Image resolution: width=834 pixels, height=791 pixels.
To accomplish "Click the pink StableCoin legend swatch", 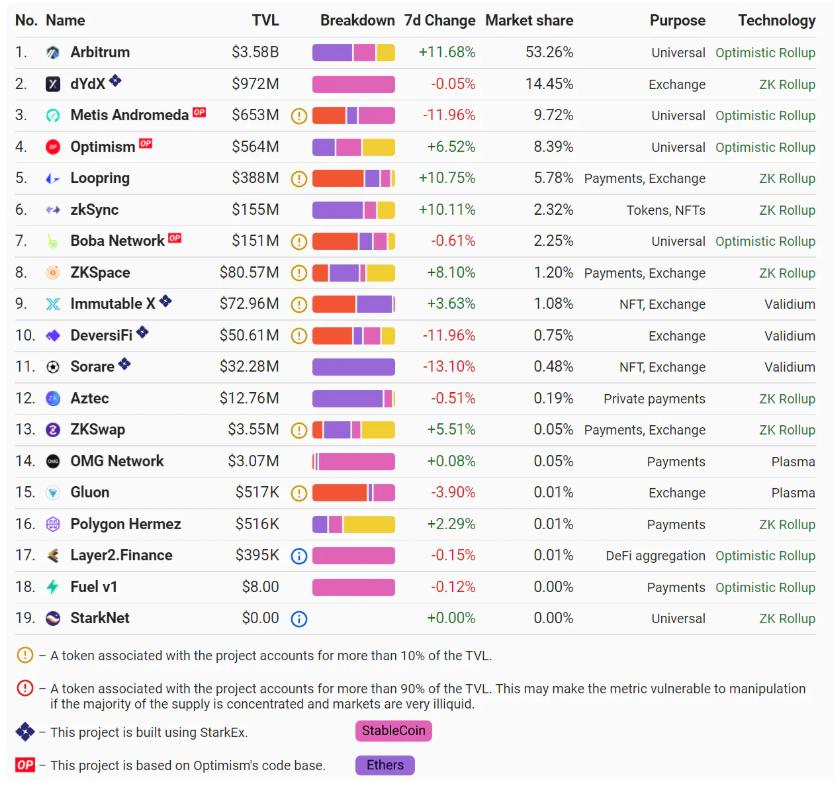I will (x=393, y=731).
